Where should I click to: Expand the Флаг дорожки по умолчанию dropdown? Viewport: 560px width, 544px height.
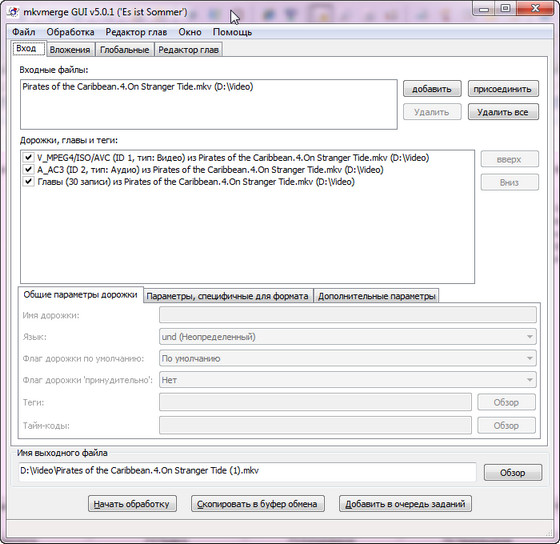pos(348,358)
